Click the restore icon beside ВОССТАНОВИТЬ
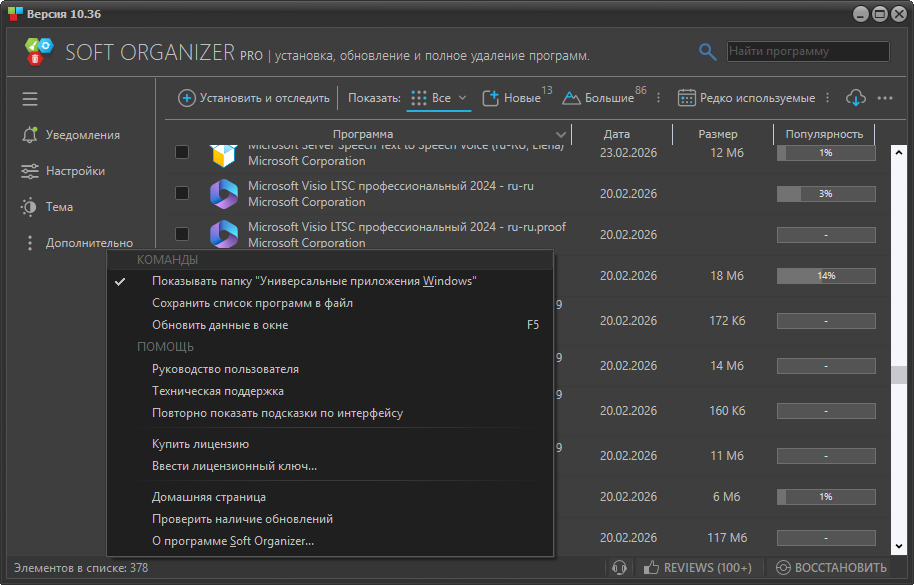The height and width of the screenshot is (585, 914). [783, 568]
